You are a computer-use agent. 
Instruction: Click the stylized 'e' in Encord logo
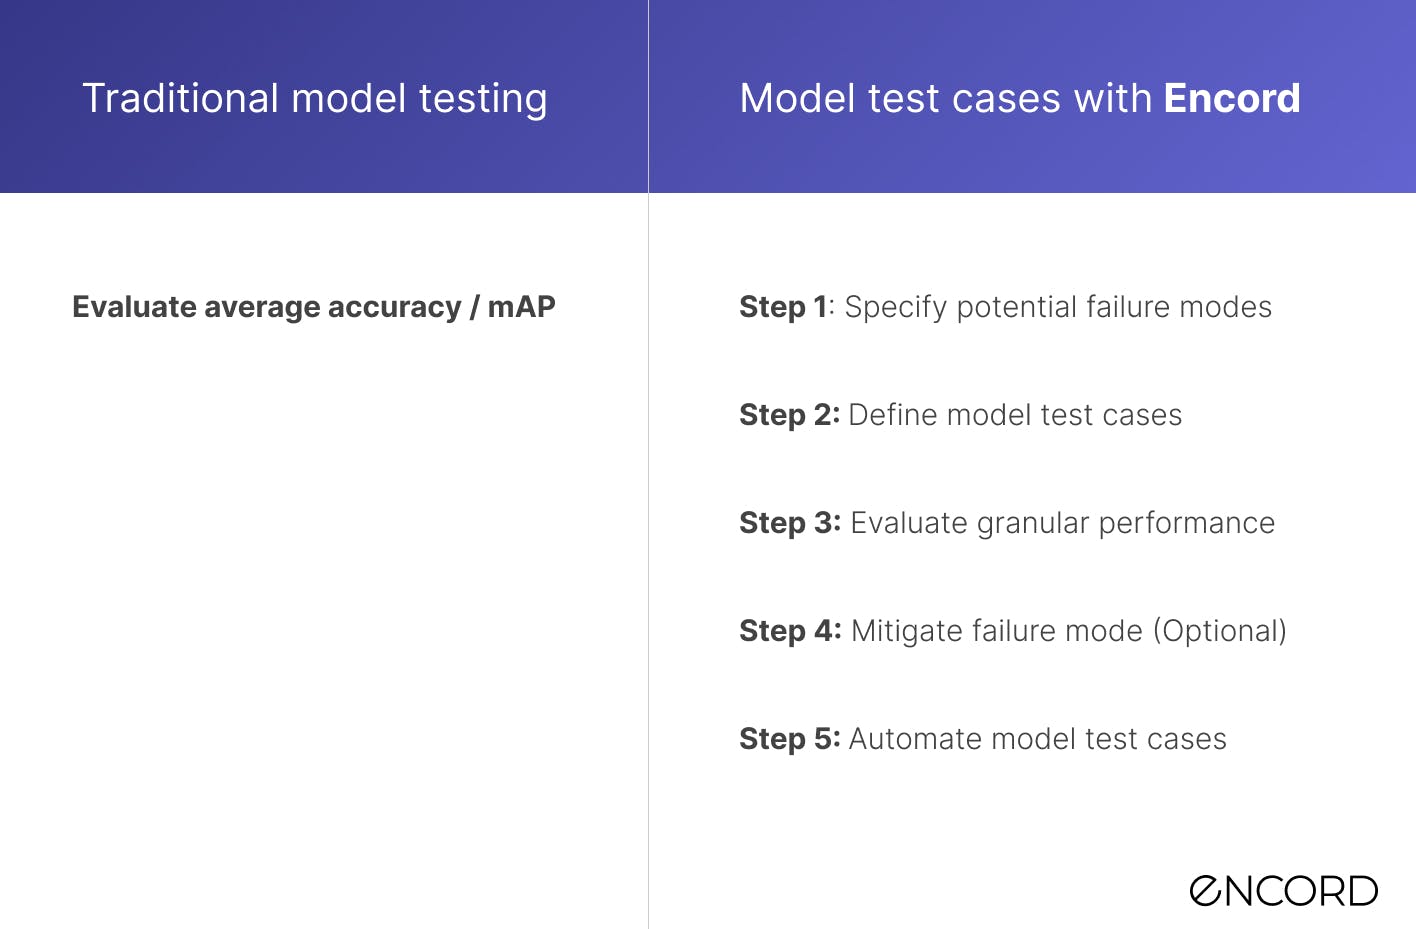1207,891
